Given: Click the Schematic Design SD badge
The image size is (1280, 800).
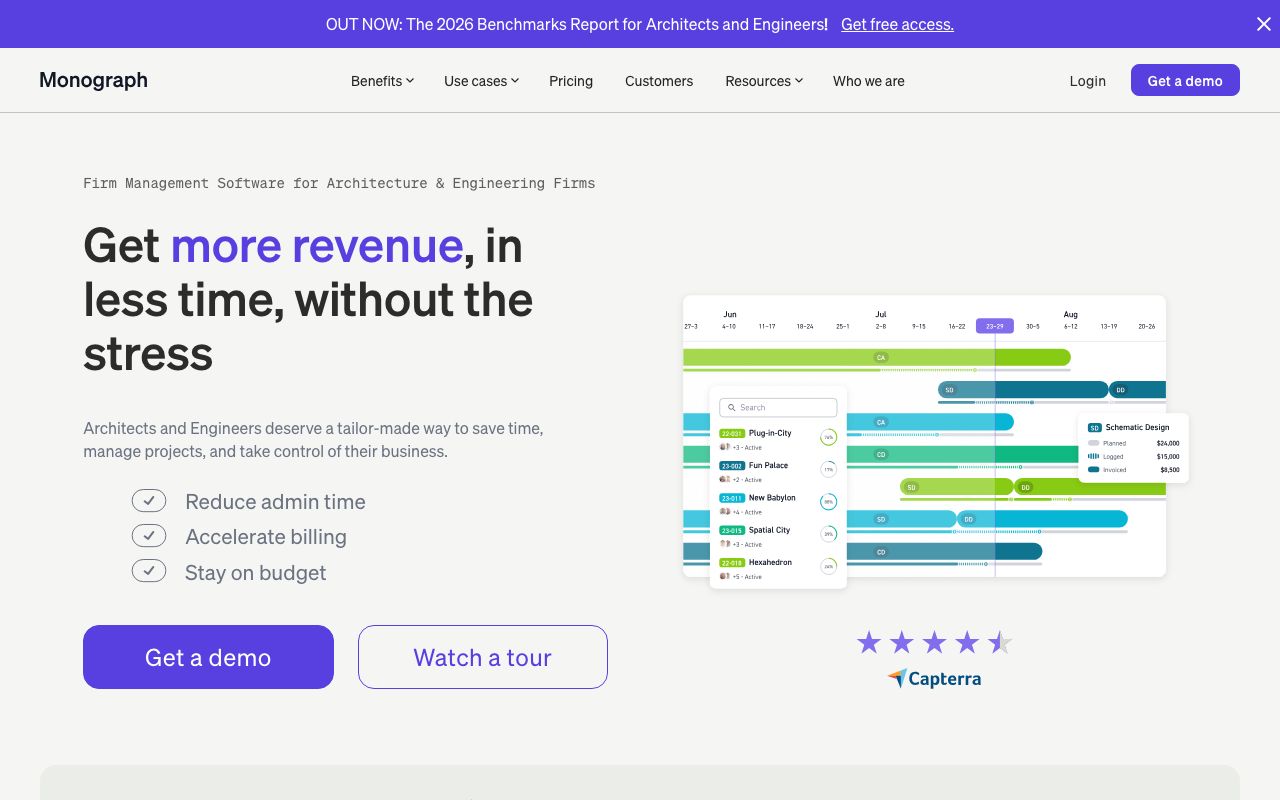Looking at the screenshot, I should (1094, 428).
